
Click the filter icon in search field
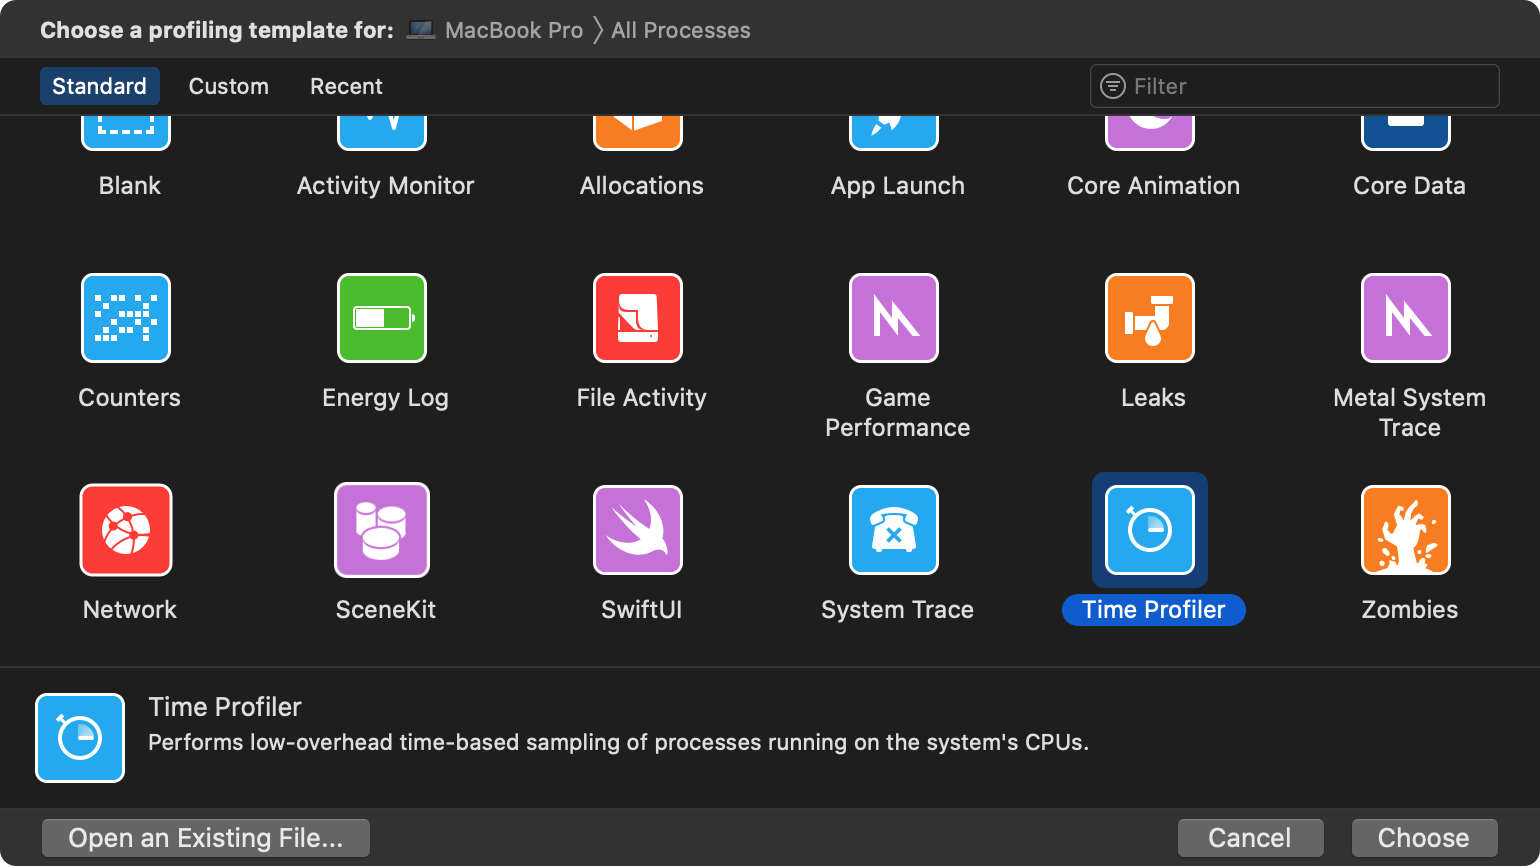pyautogui.click(x=1113, y=86)
